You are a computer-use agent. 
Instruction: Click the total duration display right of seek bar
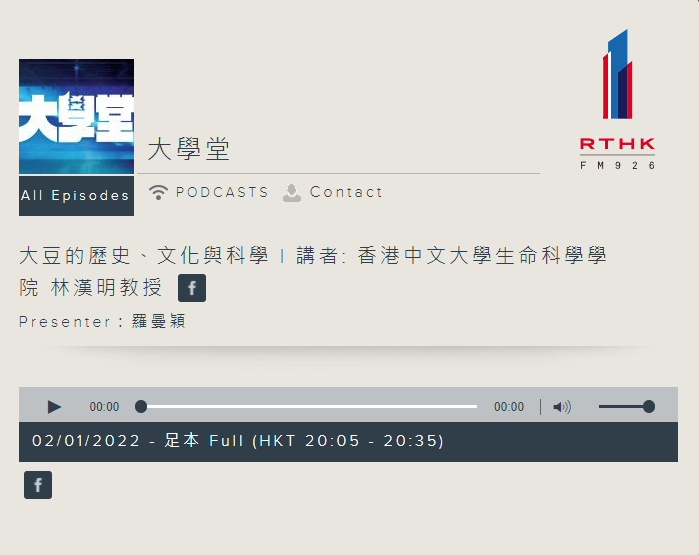coord(508,407)
